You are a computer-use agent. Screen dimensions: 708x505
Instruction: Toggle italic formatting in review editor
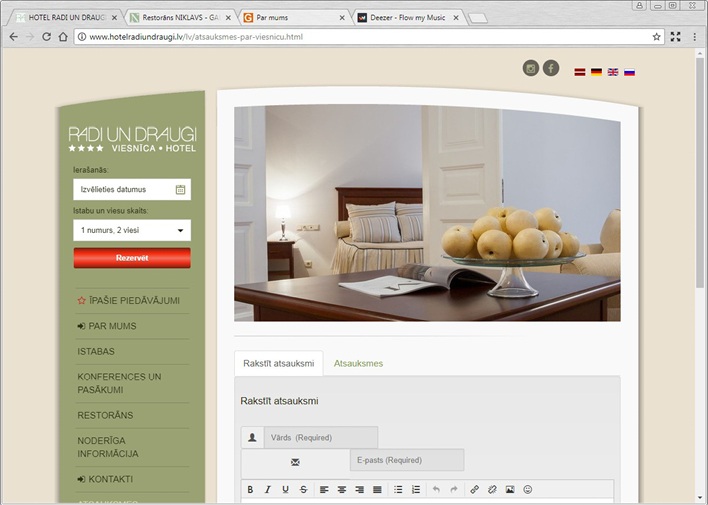click(x=268, y=489)
